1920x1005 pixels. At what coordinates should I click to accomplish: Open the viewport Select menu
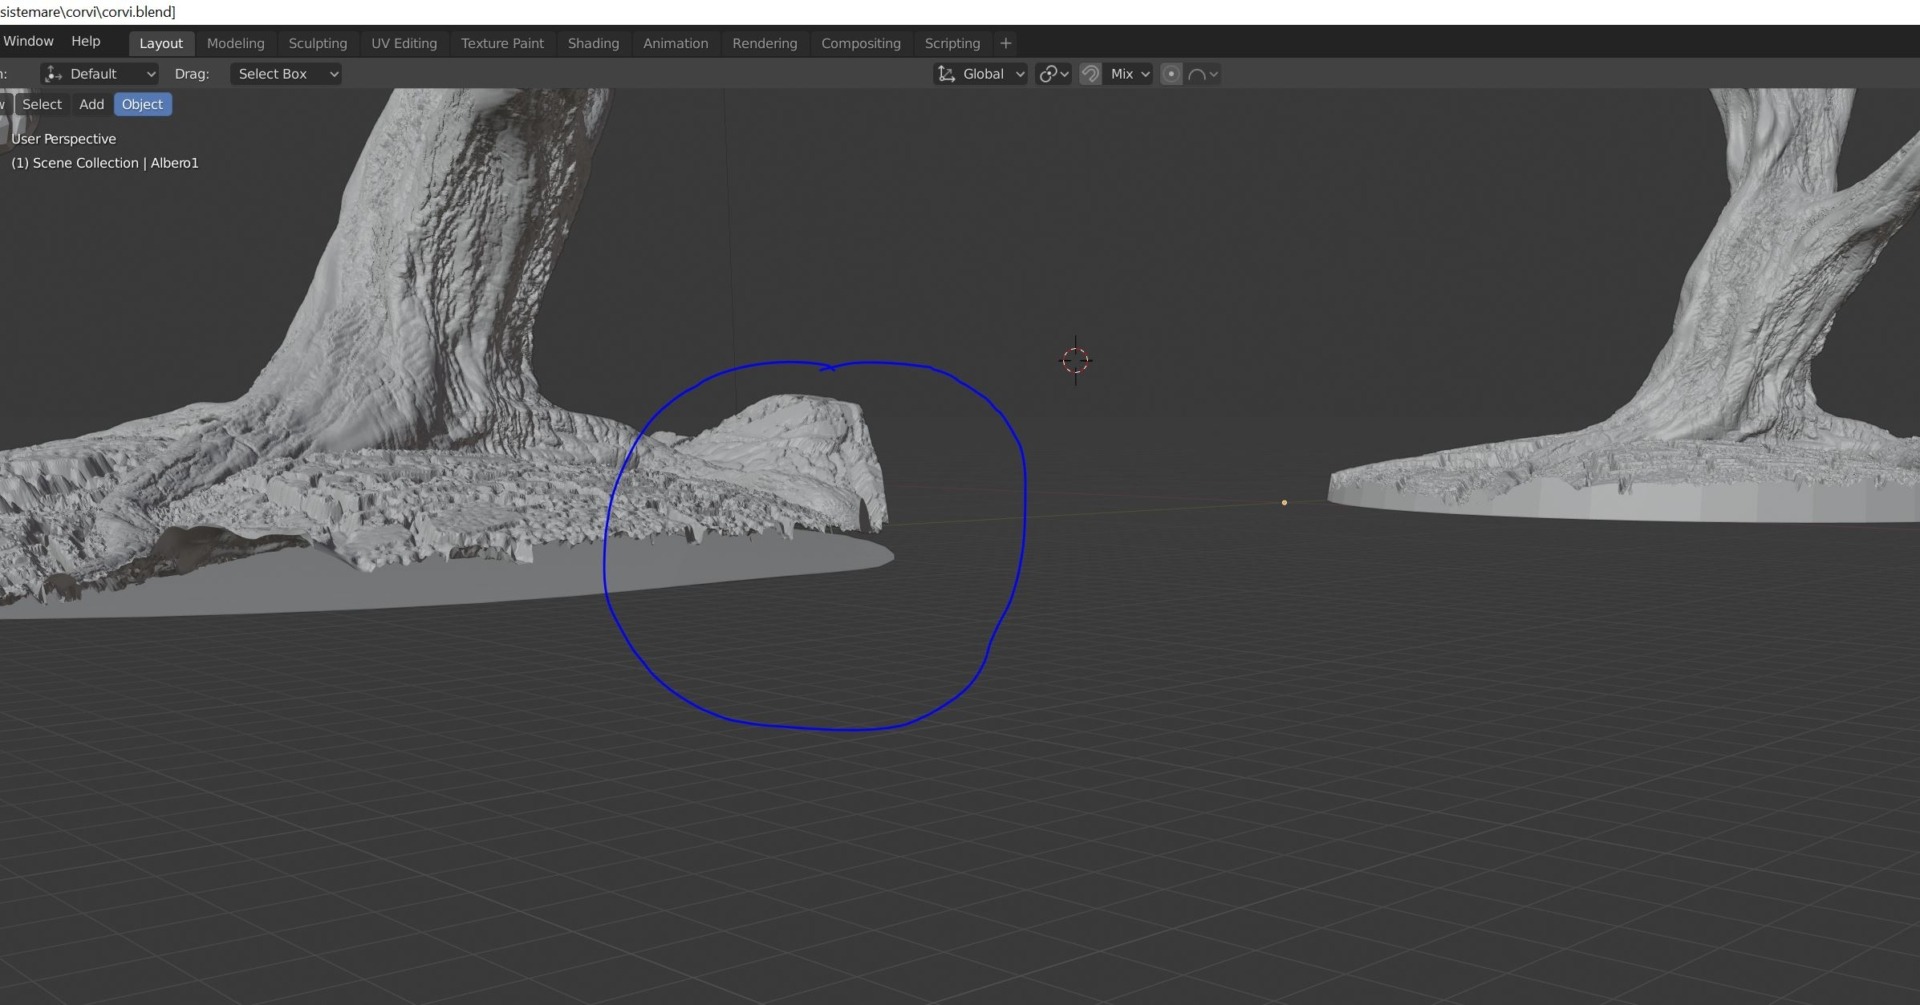tap(42, 104)
